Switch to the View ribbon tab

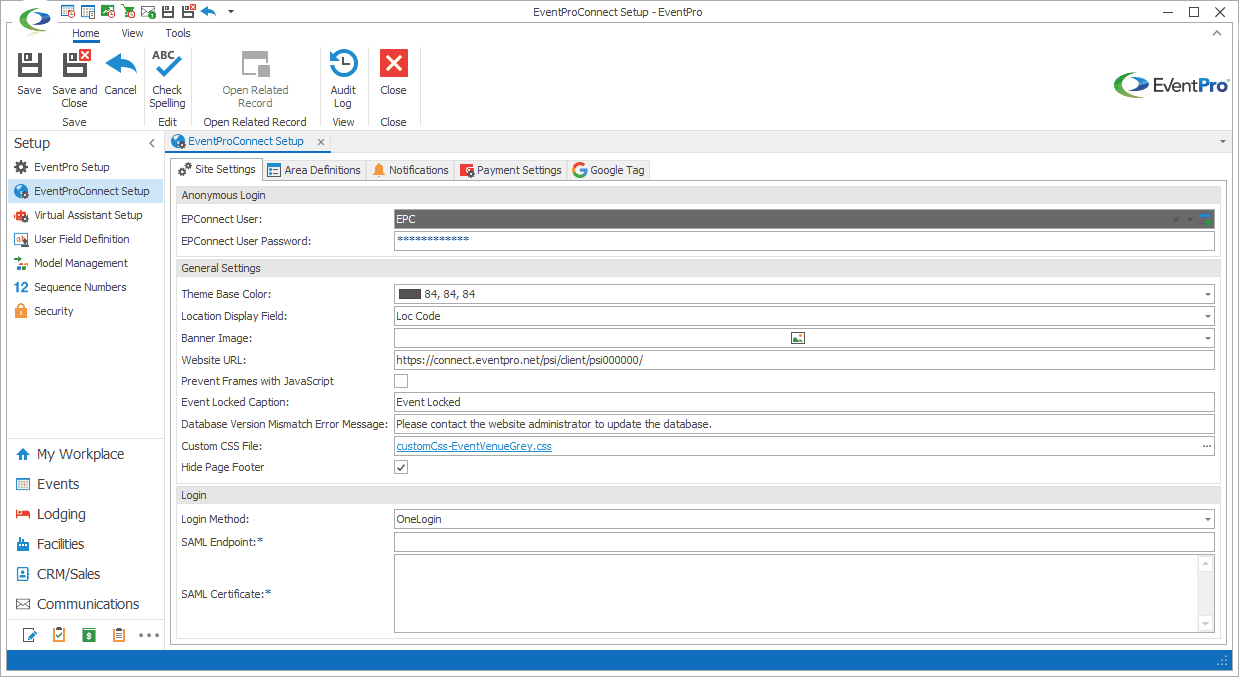pyautogui.click(x=132, y=33)
